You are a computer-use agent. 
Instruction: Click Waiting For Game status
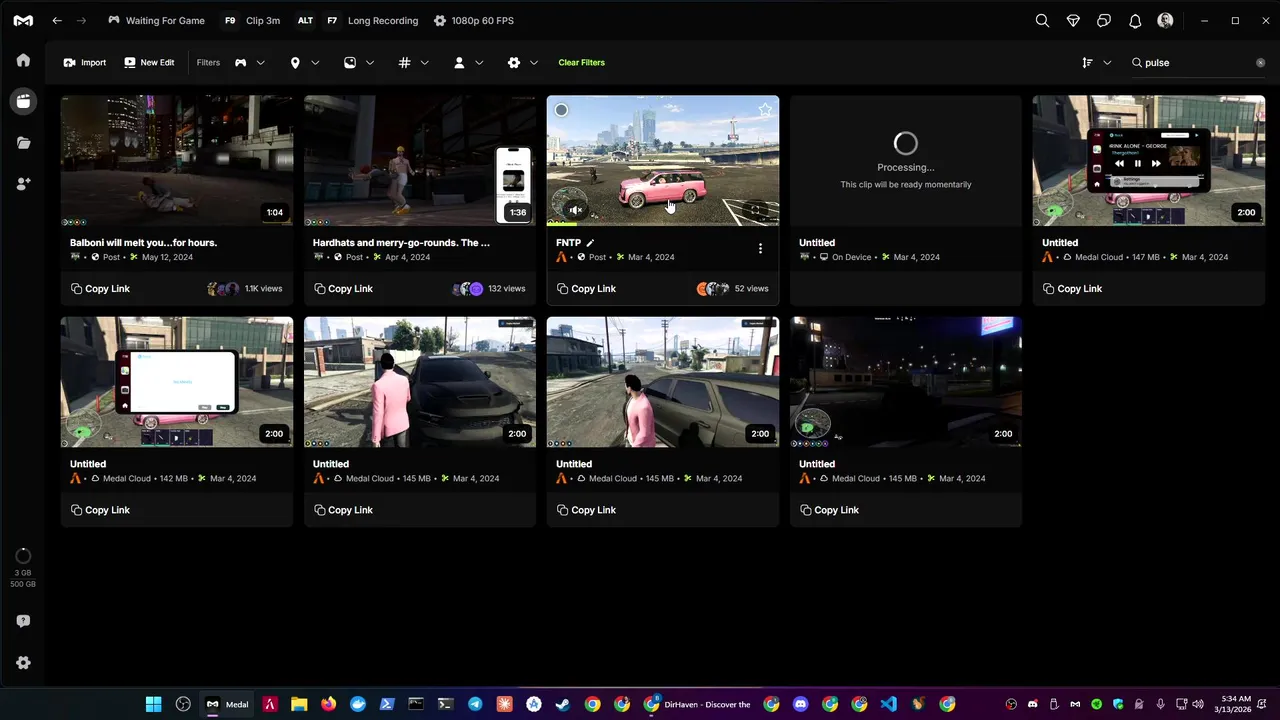pos(156,20)
